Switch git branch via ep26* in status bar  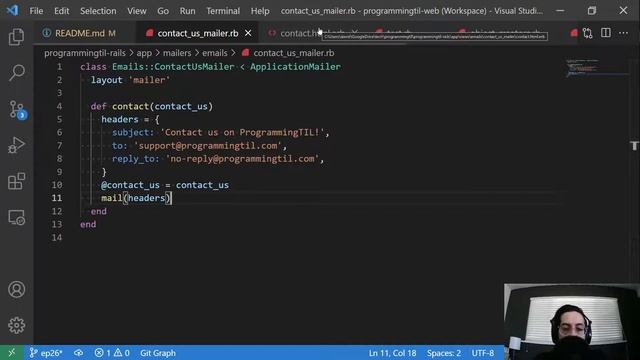point(46,353)
